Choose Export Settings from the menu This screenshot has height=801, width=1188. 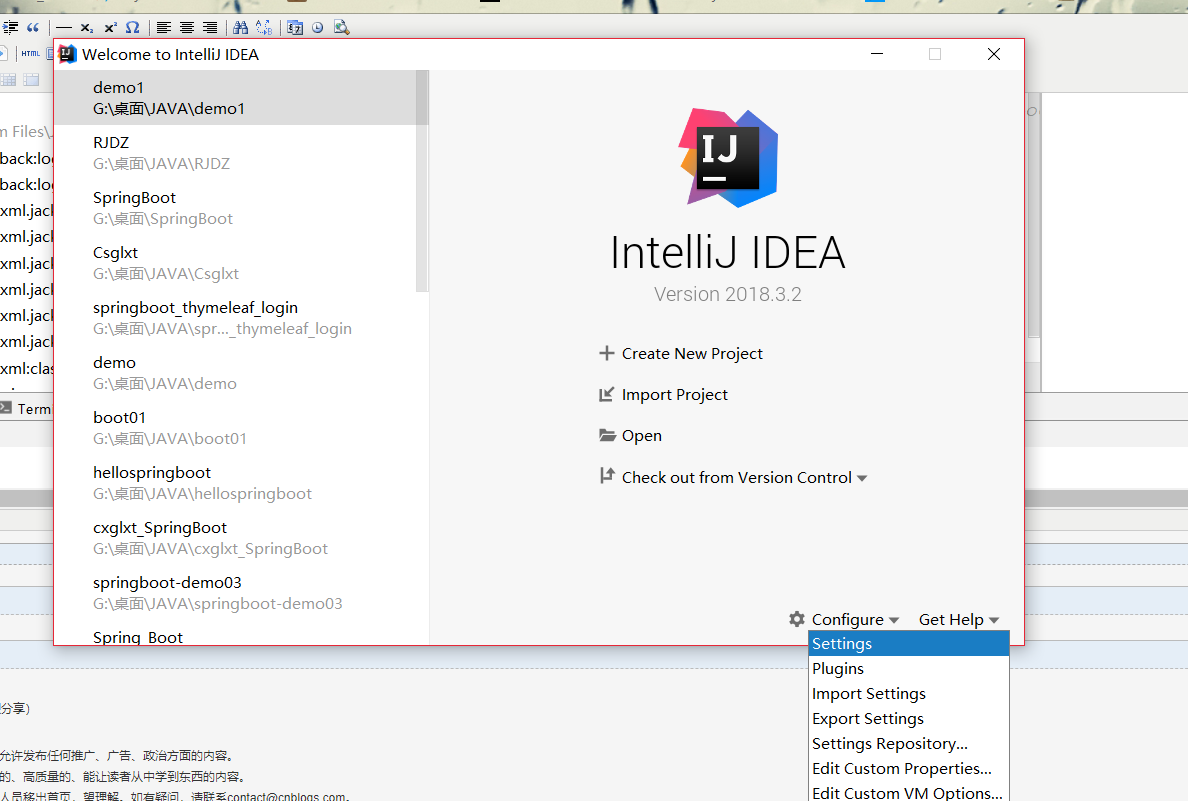coord(909,718)
